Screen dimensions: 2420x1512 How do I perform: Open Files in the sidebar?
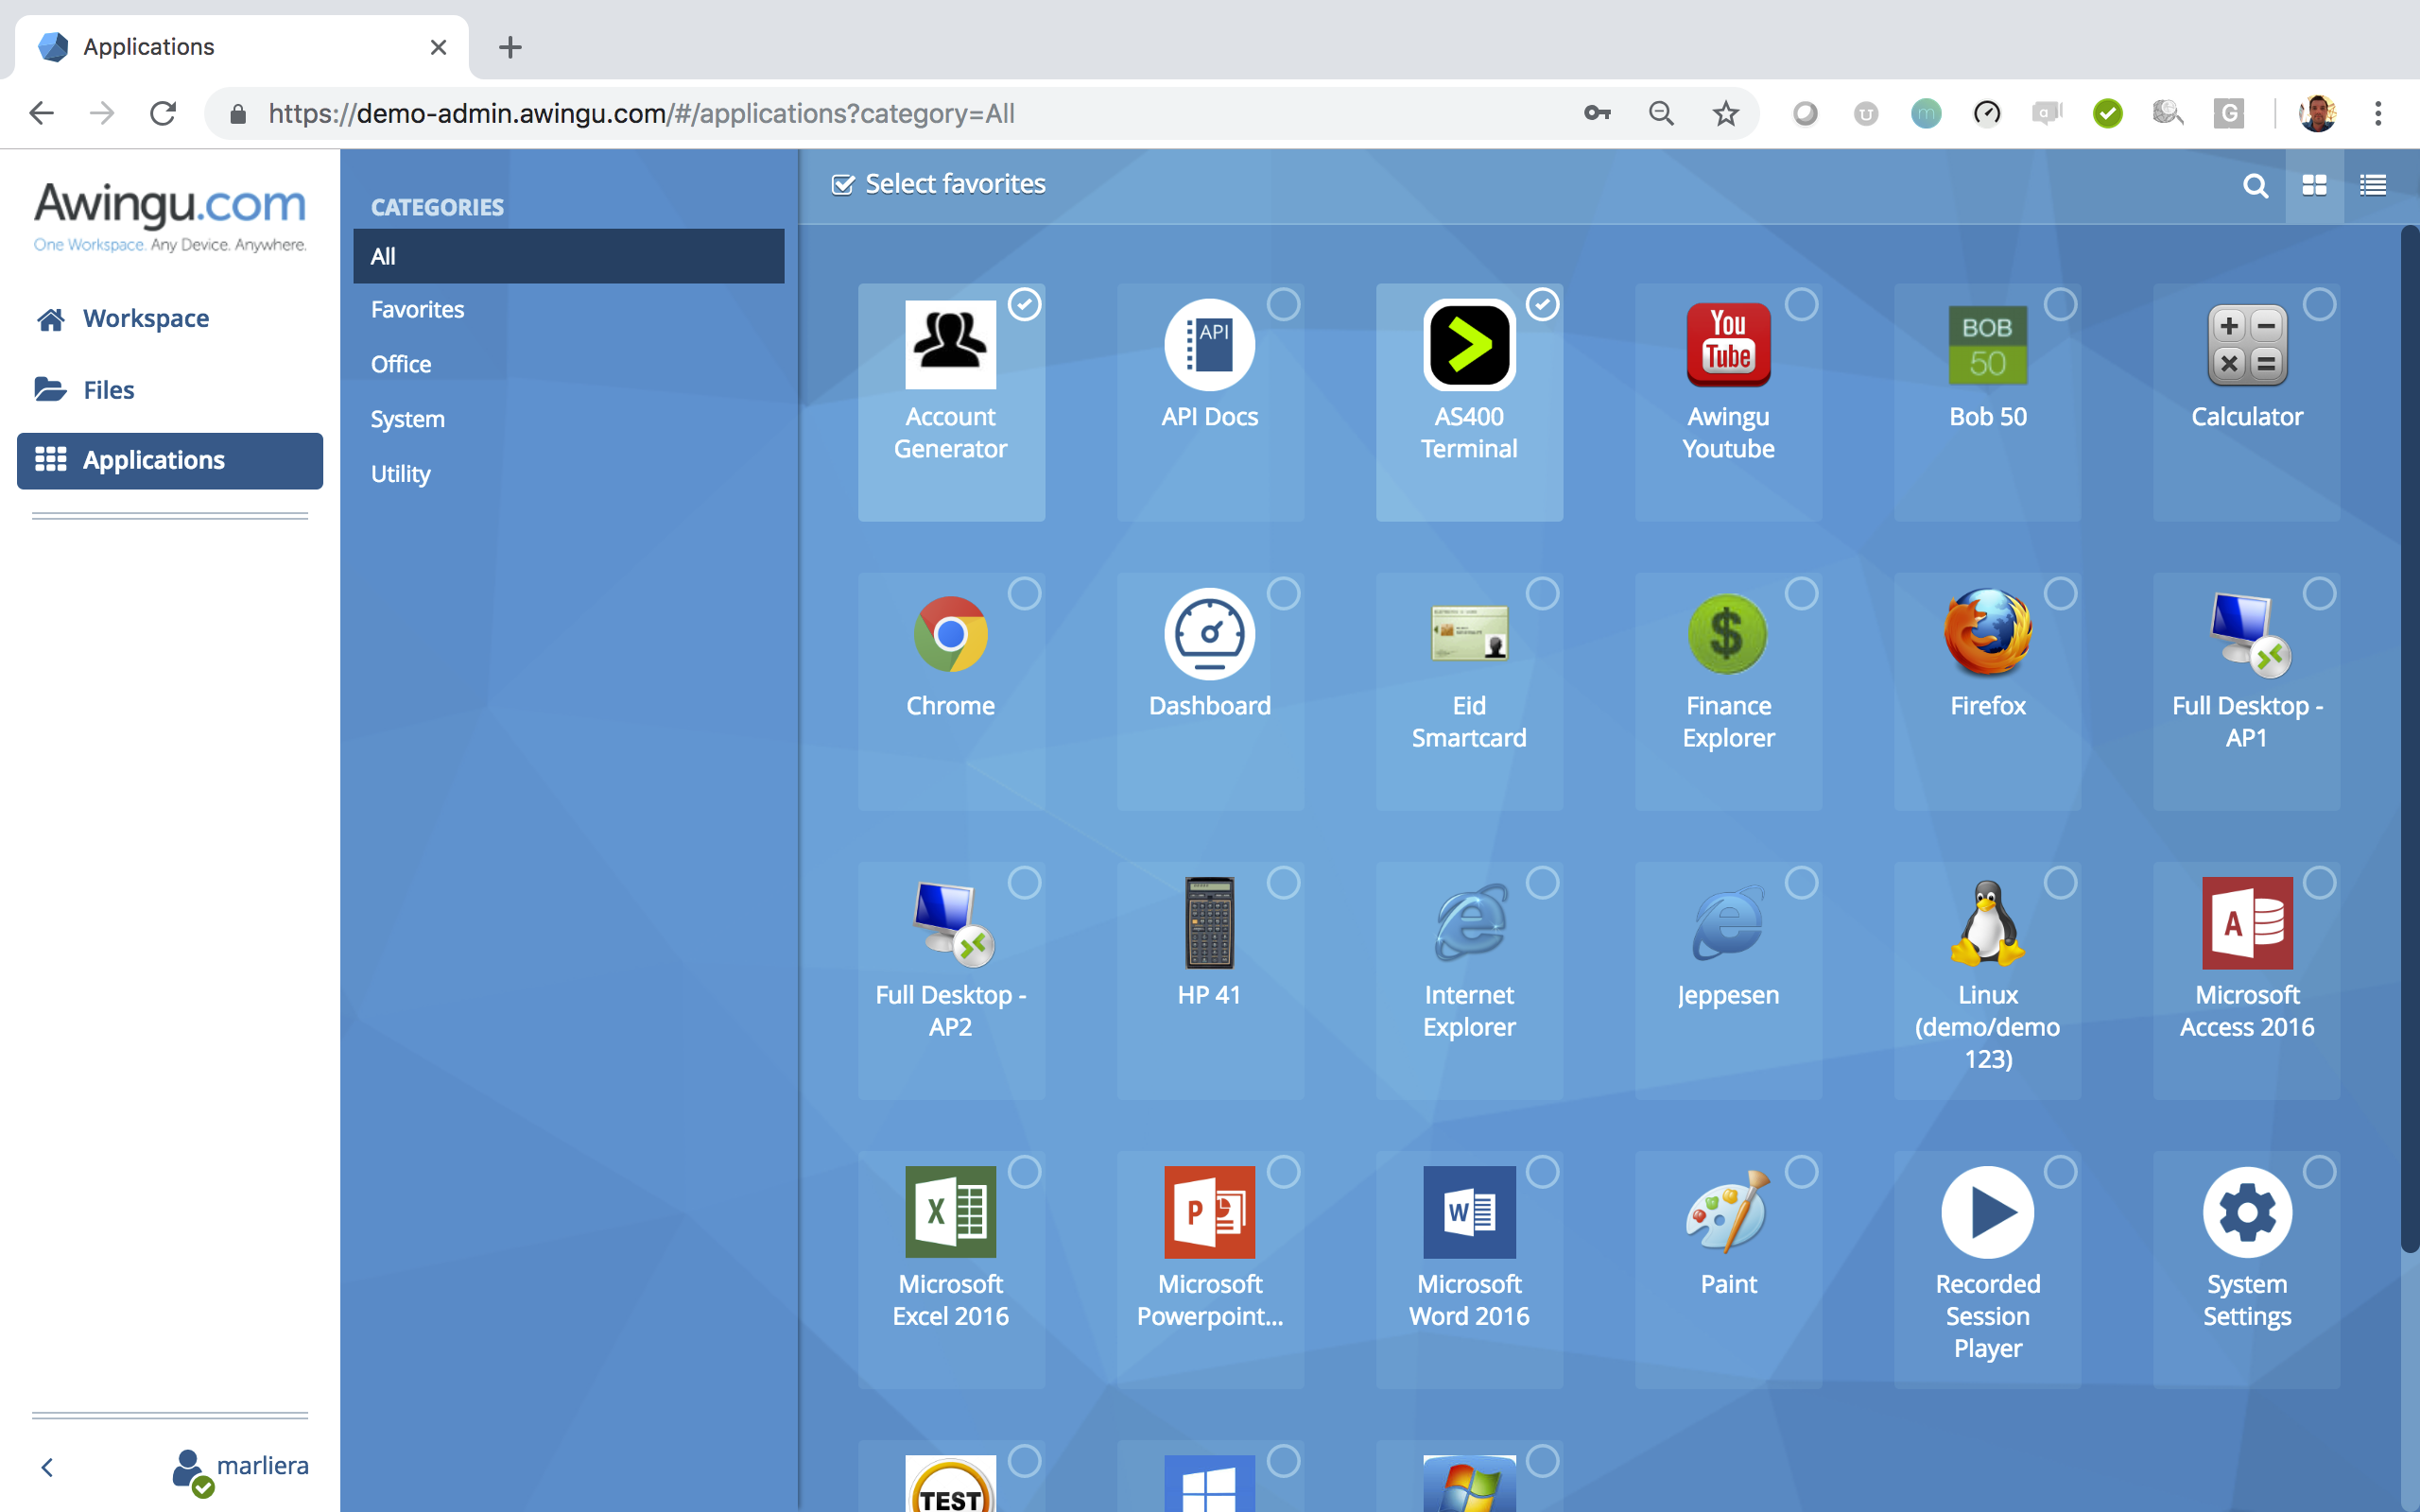pyautogui.click(x=170, y=389)
